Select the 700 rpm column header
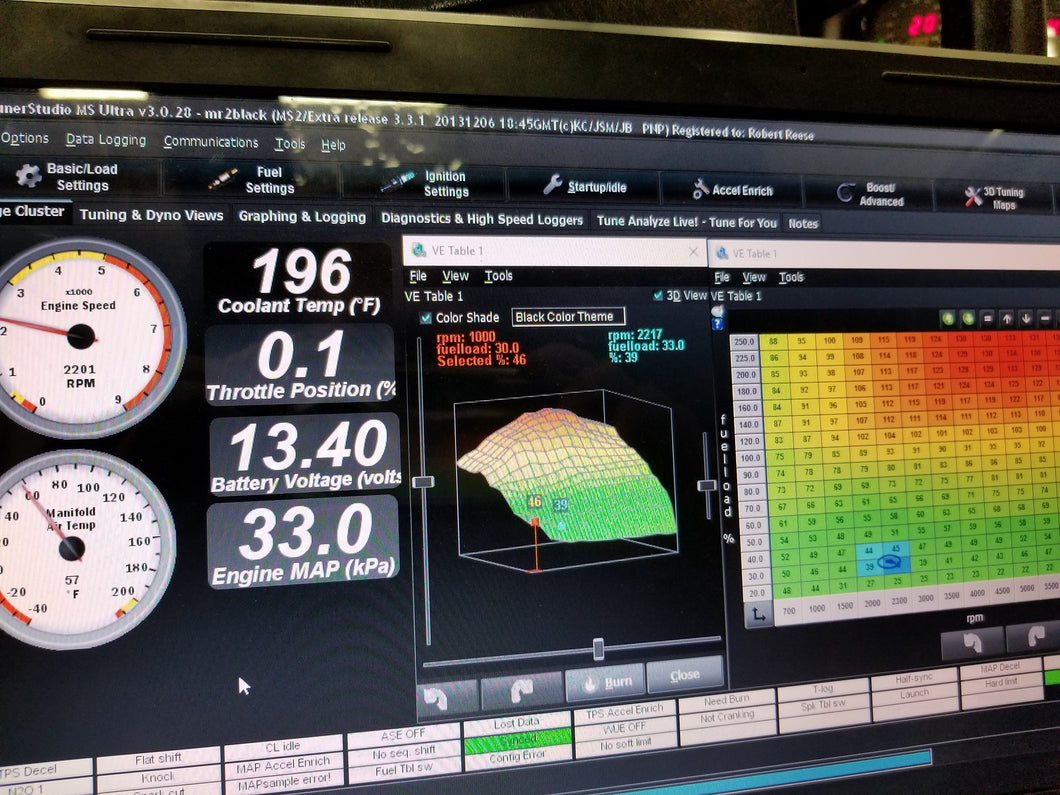The width and height of the screenshot is (1060, 795). [x=788, y=610]
